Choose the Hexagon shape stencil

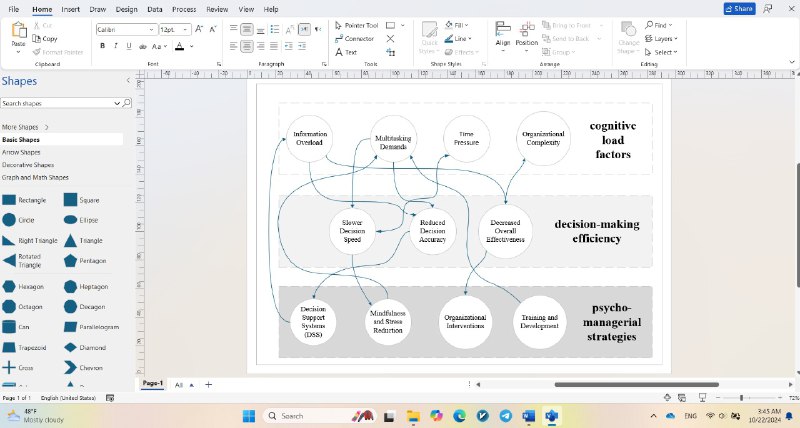23,287
